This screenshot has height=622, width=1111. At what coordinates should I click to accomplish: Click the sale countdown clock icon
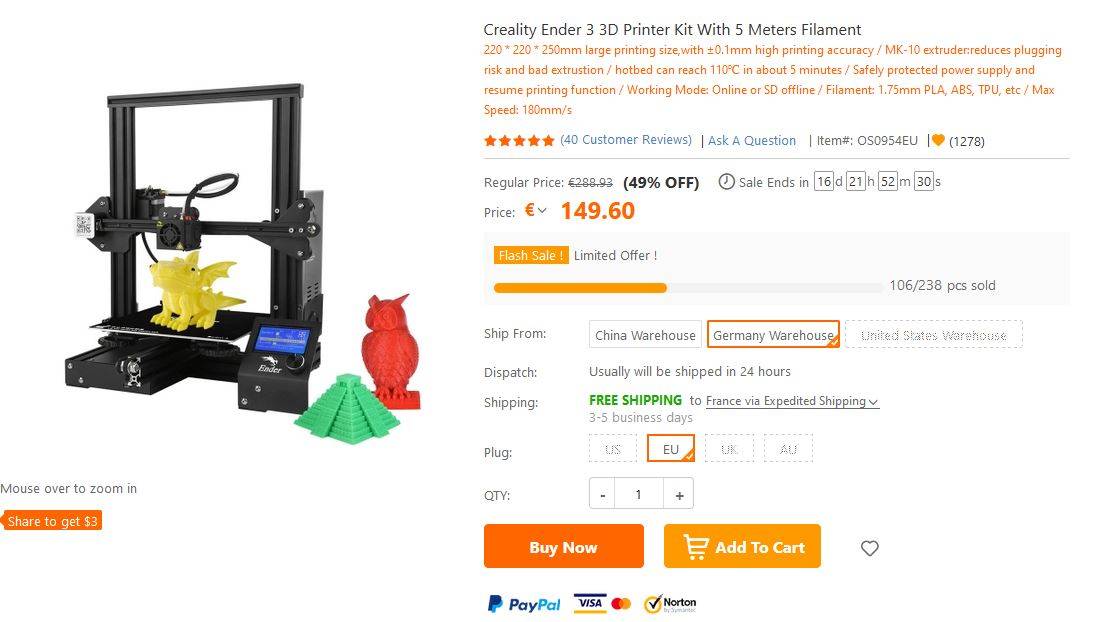coord(726,181)
